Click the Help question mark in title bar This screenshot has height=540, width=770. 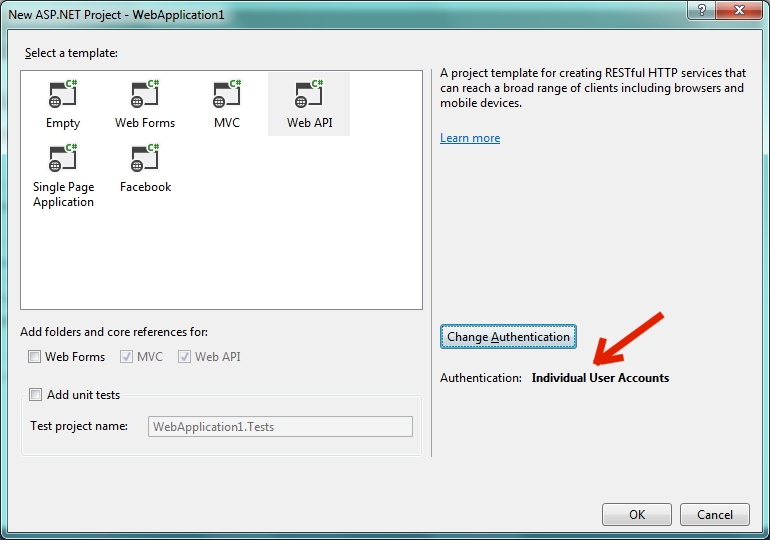click(x=702, y=10)
